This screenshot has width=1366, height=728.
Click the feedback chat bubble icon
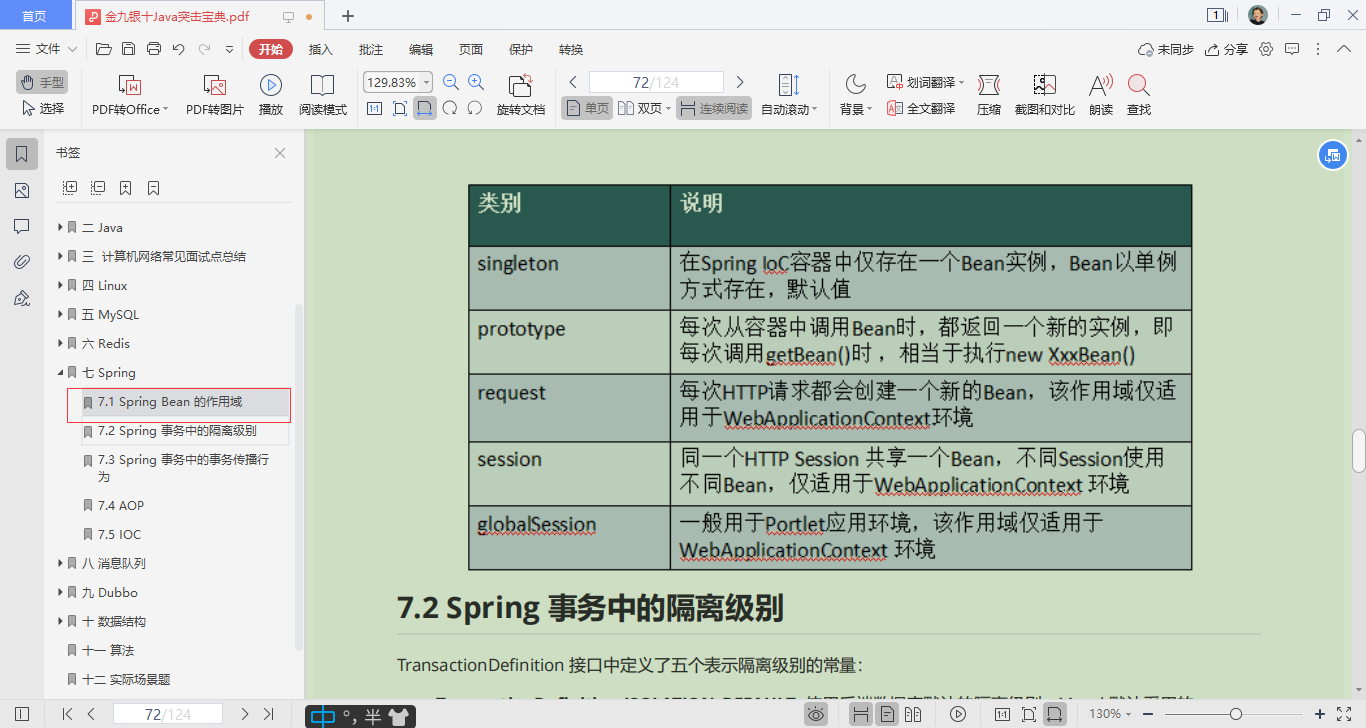1292,49
